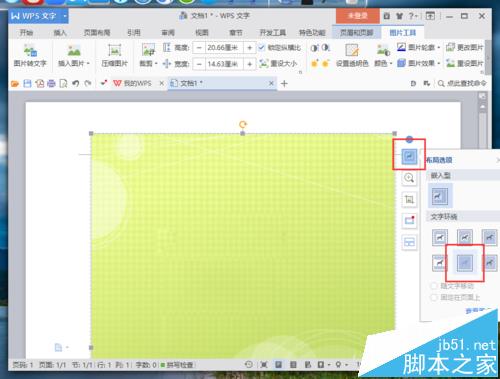Expand the 插入图片 dropdown arrow
500x379 pixels.
[x=88, y=63]
